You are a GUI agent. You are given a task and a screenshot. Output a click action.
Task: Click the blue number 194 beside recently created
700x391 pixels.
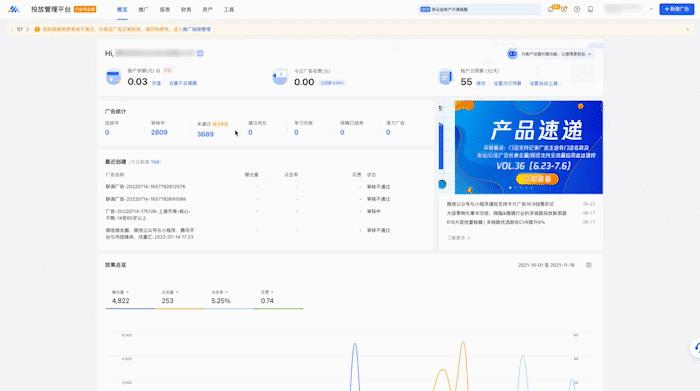pyautogui.click(x=155, y=162)
